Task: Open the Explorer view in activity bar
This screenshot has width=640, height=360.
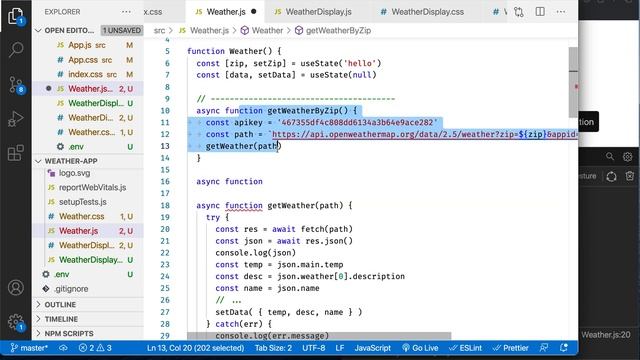Action: (x=16, y=17)
